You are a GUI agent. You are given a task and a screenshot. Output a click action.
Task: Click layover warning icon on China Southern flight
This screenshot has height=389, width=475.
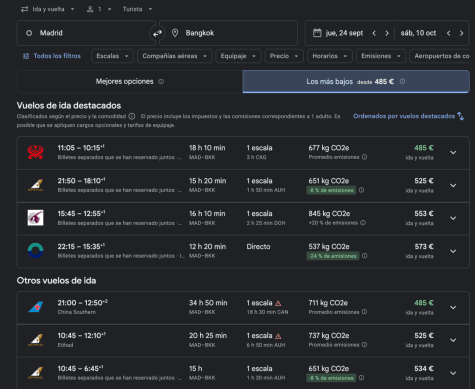pyautogui.click(x=278, y=303)
